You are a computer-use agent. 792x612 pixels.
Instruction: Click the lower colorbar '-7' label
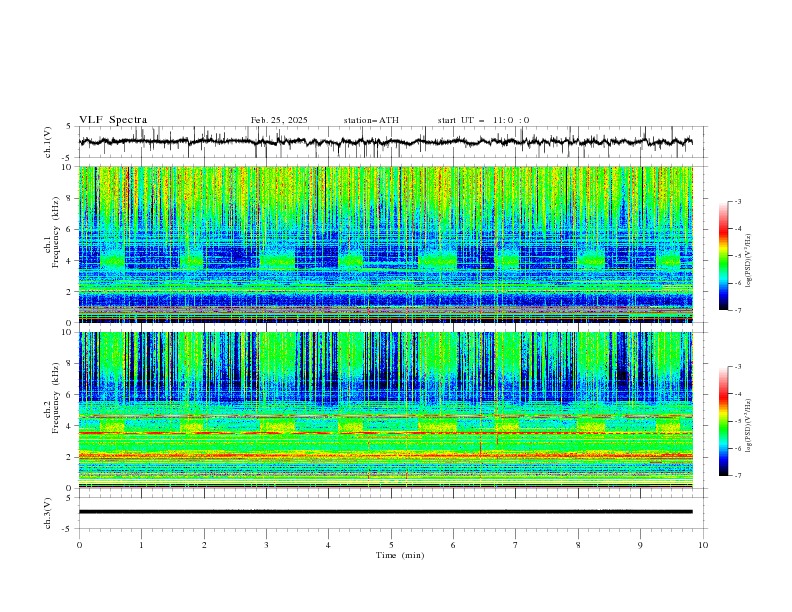point(737,475)
